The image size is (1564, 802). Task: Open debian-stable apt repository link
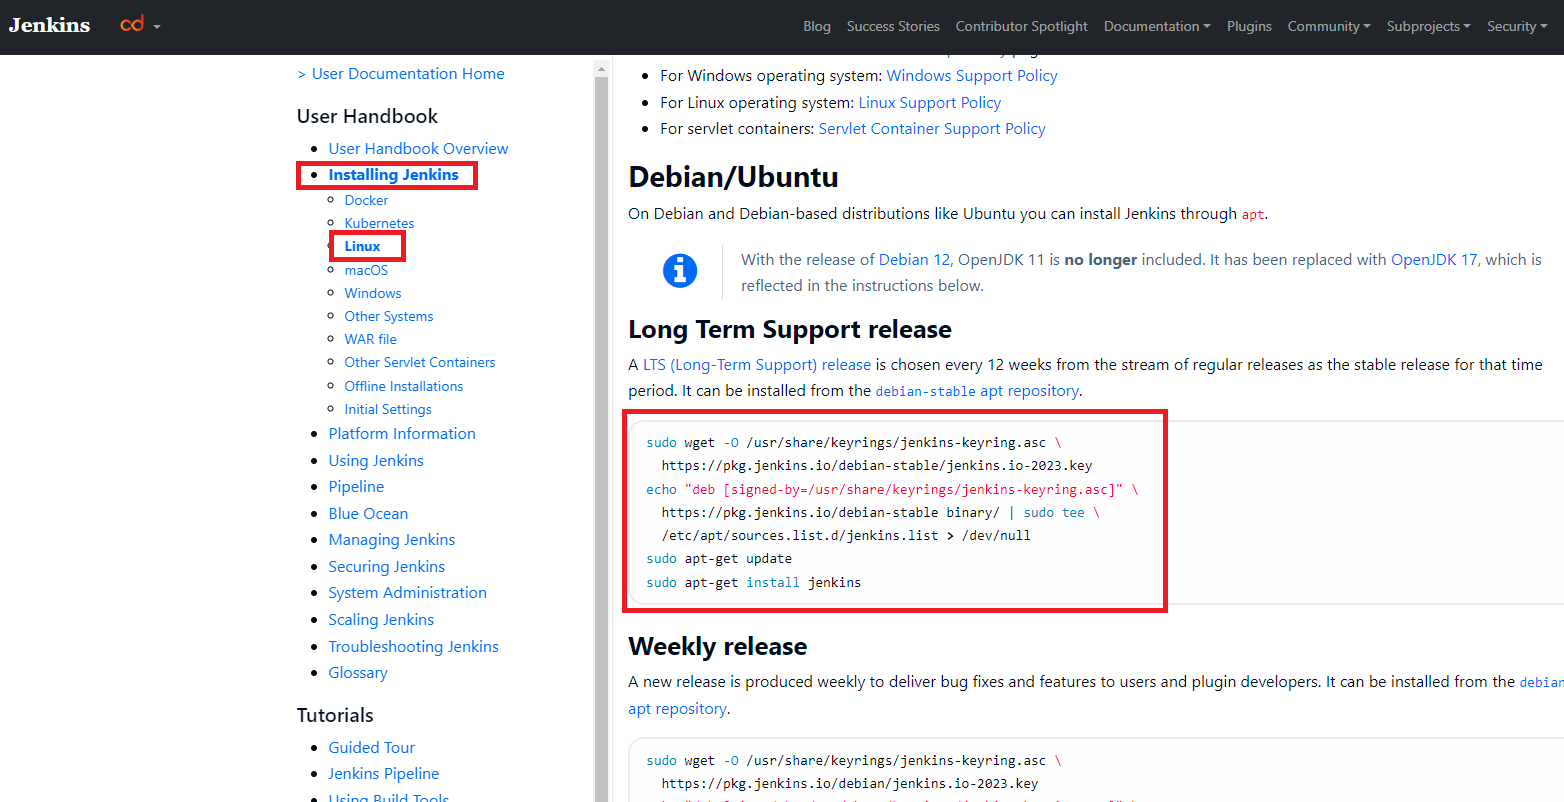pos(977,391)
